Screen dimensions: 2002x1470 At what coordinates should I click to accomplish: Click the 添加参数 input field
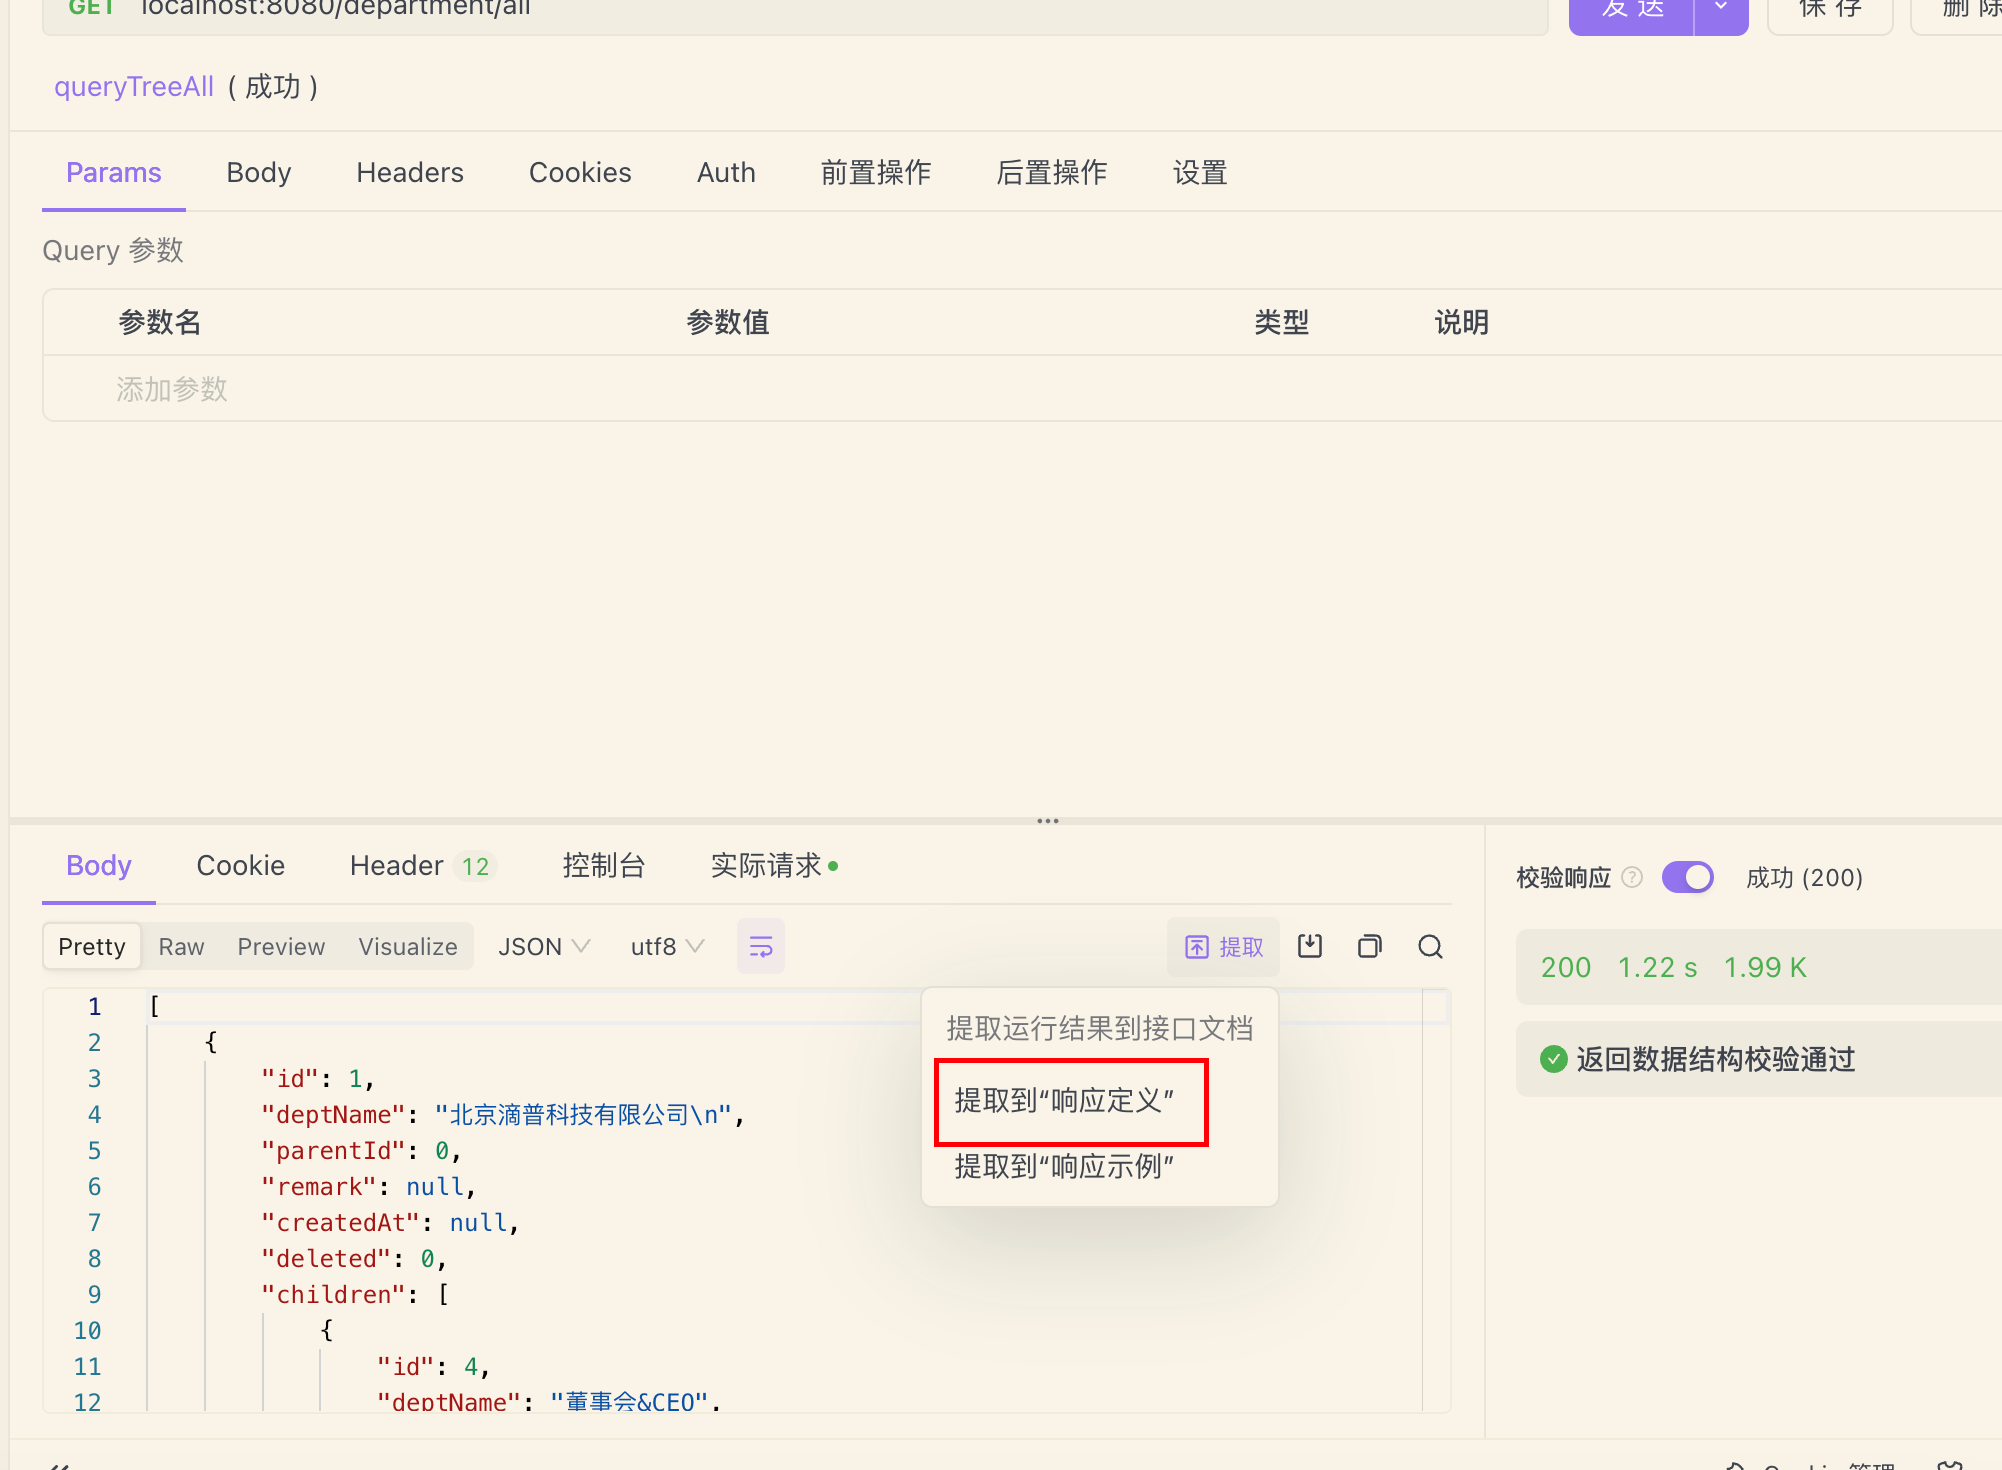click(x=172, y=389)
